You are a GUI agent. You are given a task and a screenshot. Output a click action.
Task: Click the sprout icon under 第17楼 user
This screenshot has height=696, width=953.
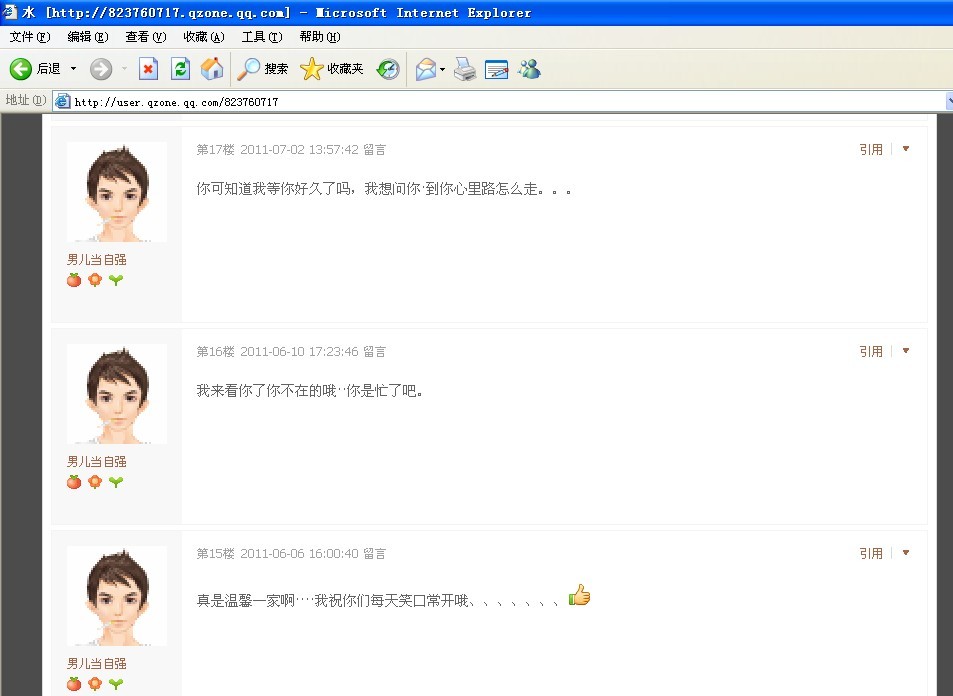tap(115, 280)
